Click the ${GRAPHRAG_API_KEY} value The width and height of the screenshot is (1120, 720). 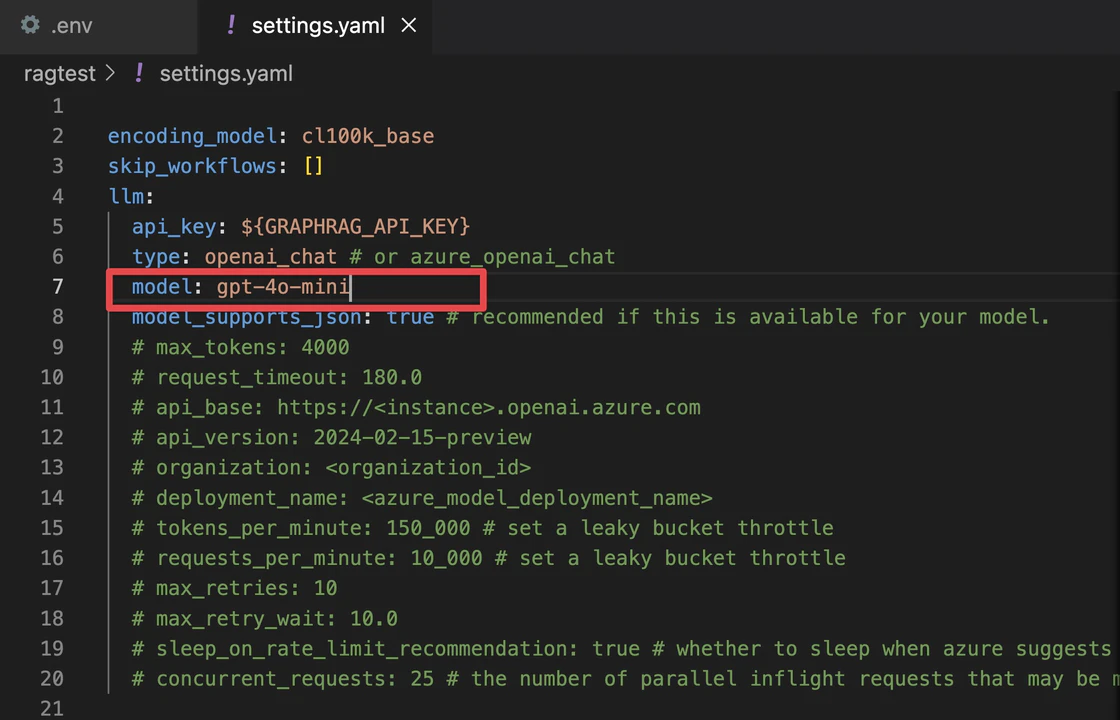click(x=356, y=226)
